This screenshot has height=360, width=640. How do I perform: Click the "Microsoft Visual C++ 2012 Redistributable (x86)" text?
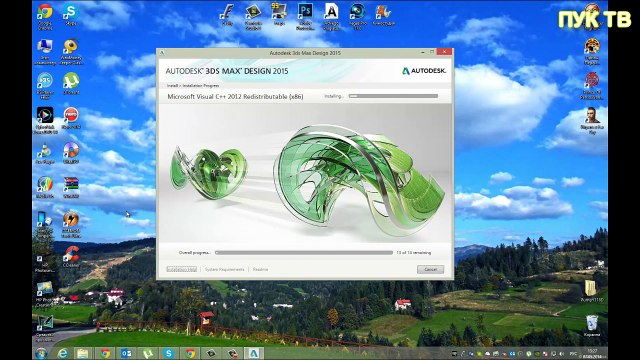click(x=235, y=97)
